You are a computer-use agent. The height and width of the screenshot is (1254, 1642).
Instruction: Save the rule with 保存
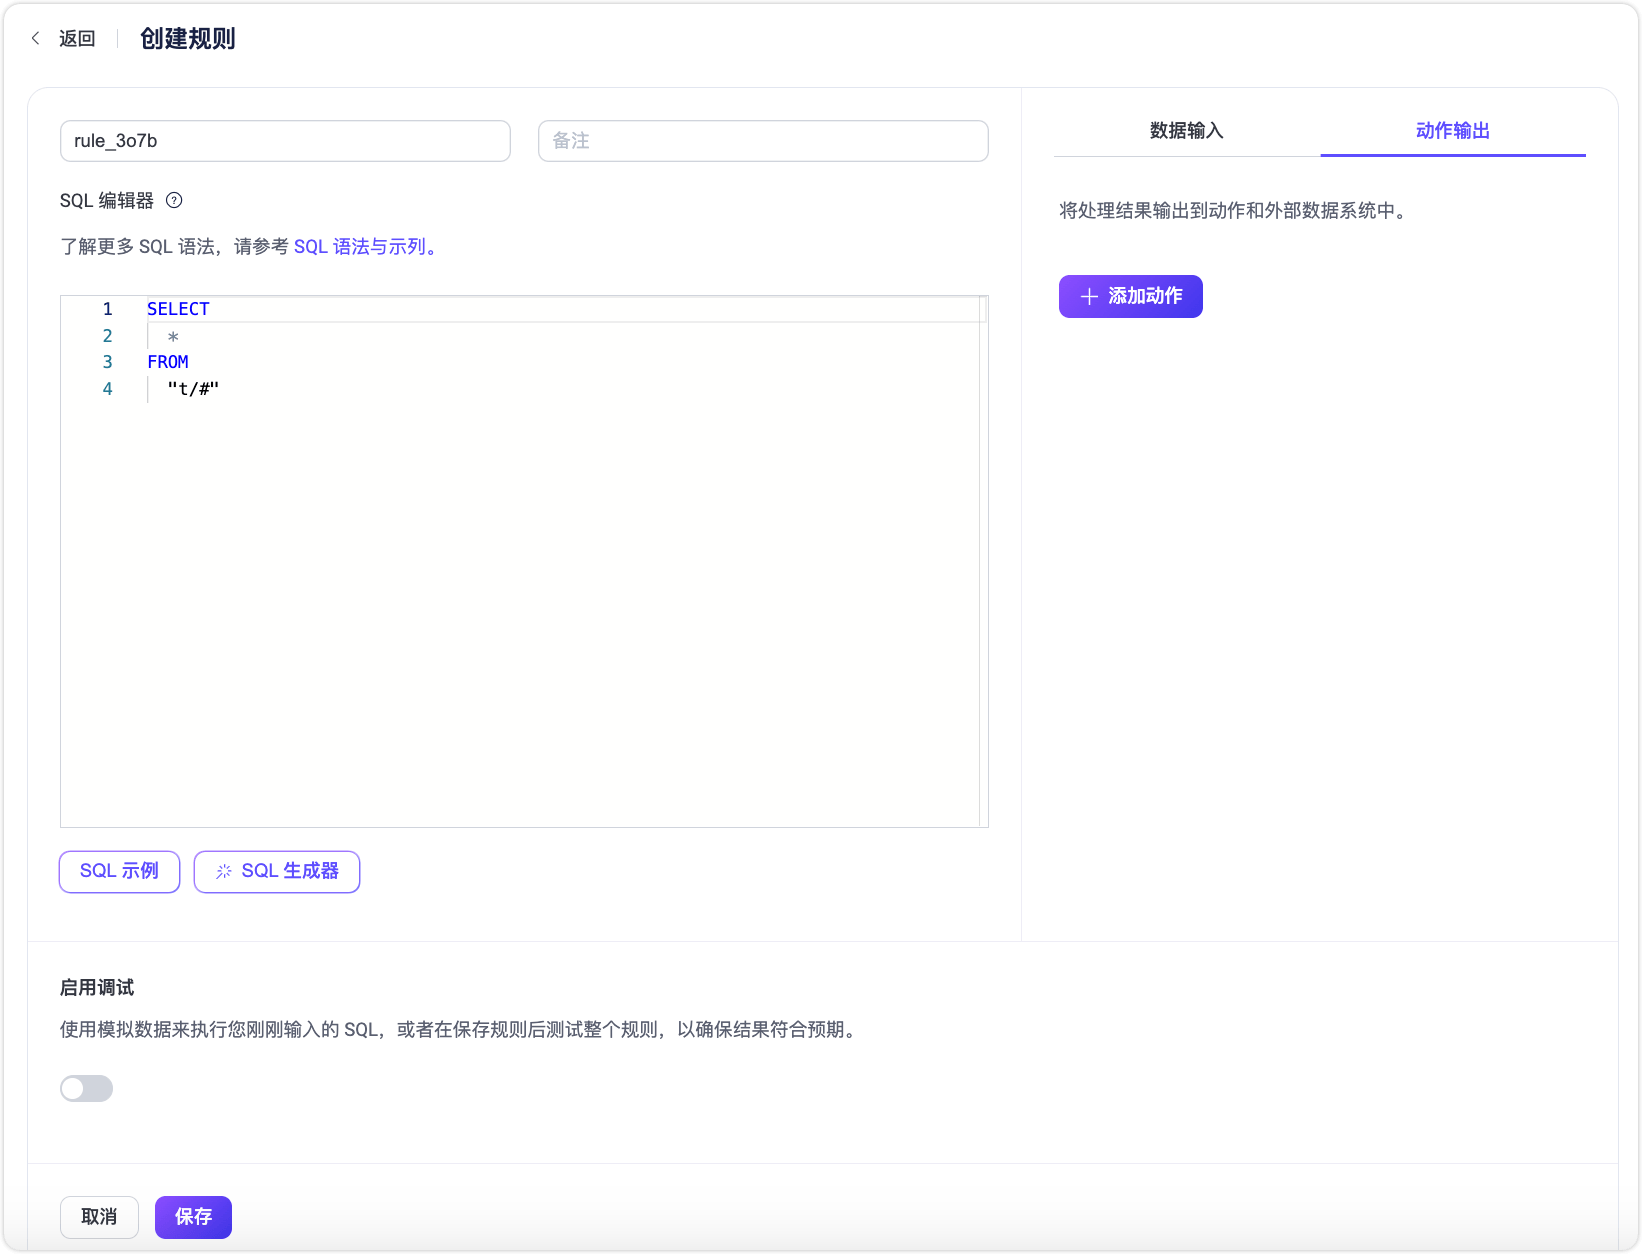coord(193,1217)
